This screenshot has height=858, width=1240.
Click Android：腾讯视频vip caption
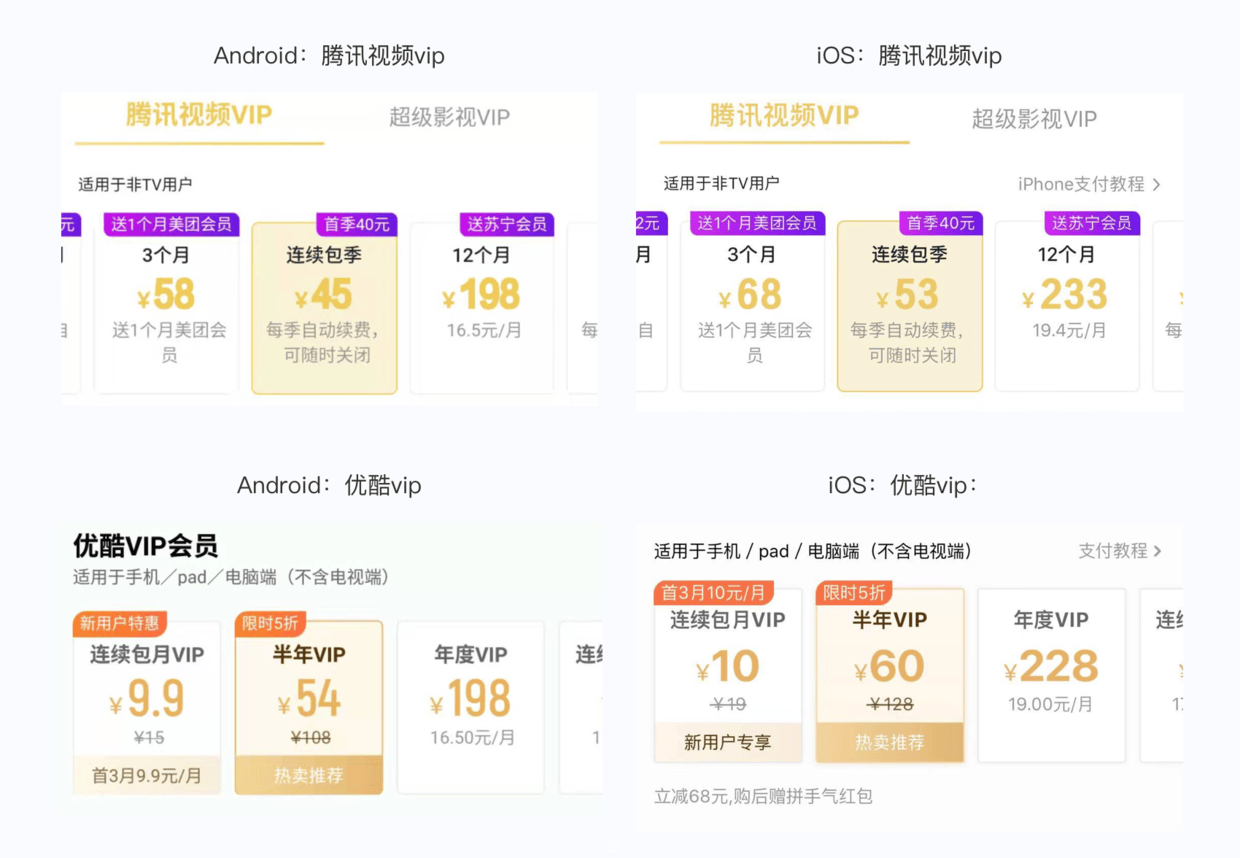329,56
